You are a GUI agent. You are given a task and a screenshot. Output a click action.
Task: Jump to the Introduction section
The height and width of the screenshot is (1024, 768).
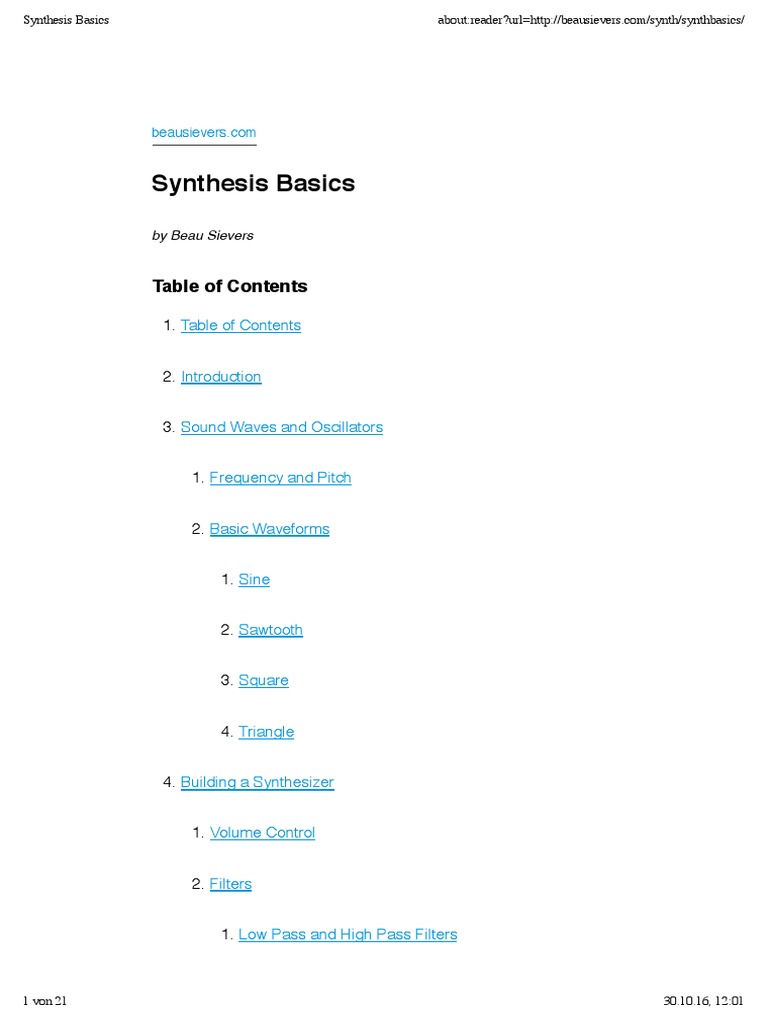pyautogui.click(x=221, y=376)
